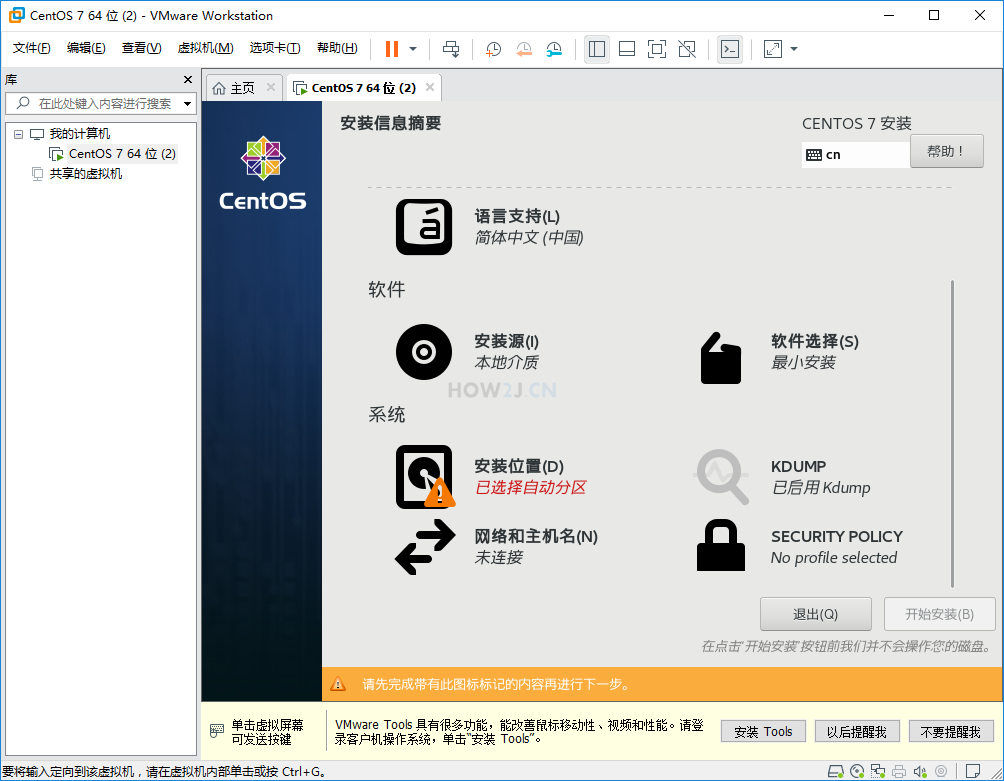Open 软件选择(S) package icon
1004x781 pixels.
[721, 358]
